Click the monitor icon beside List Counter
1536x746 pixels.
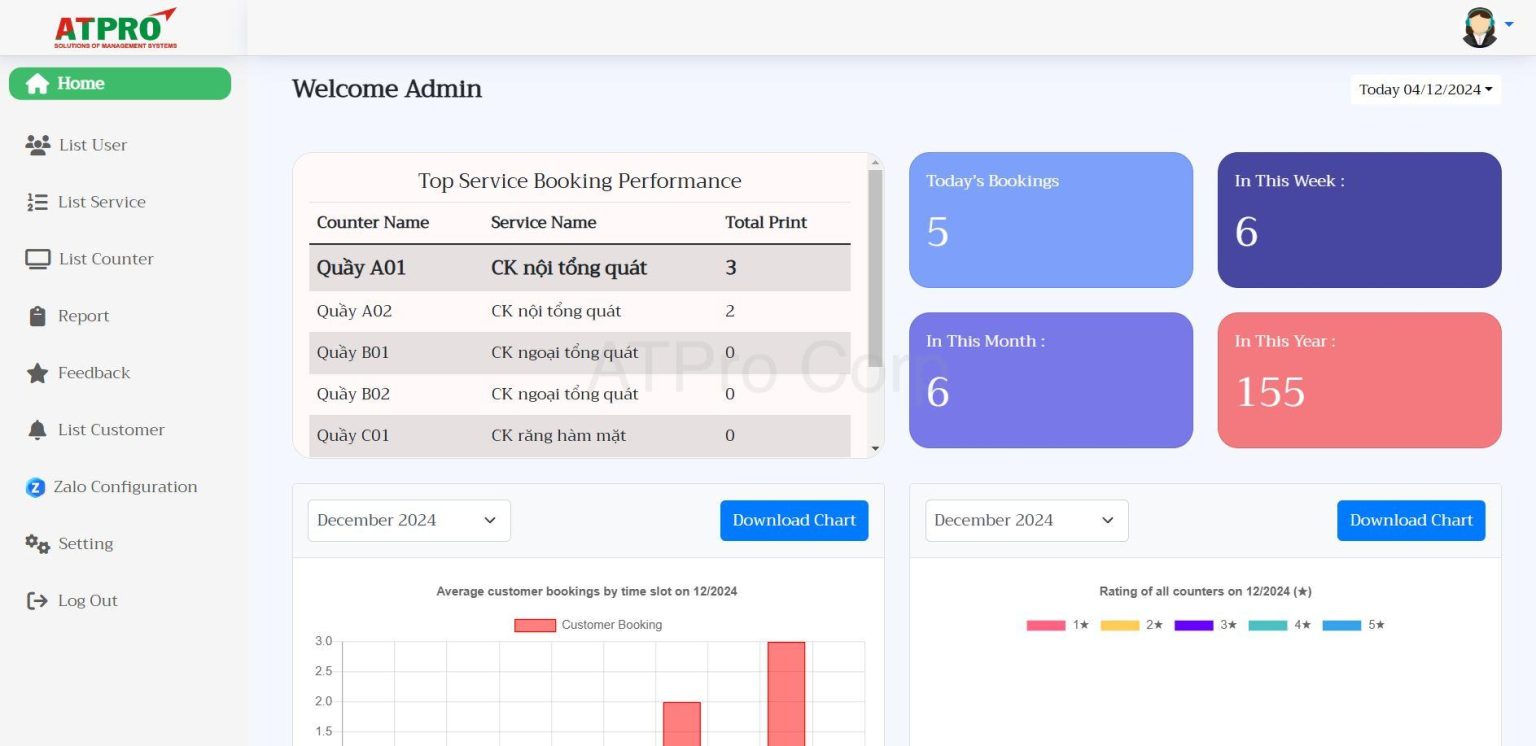point(38,259)
